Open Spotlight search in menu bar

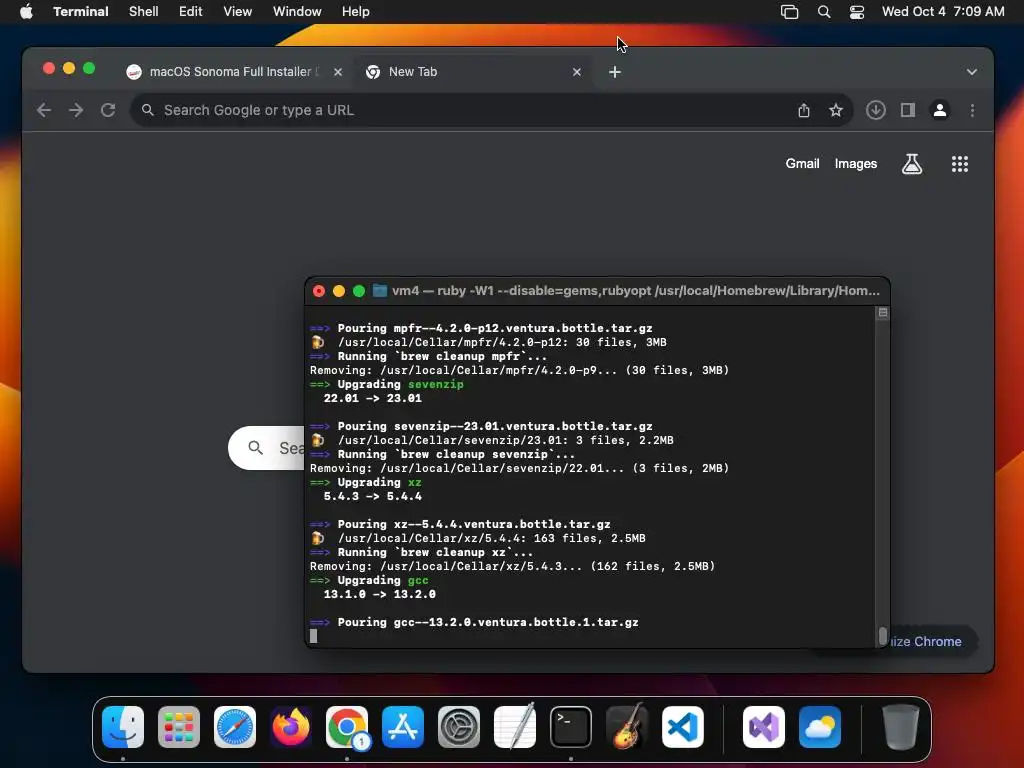824,12
